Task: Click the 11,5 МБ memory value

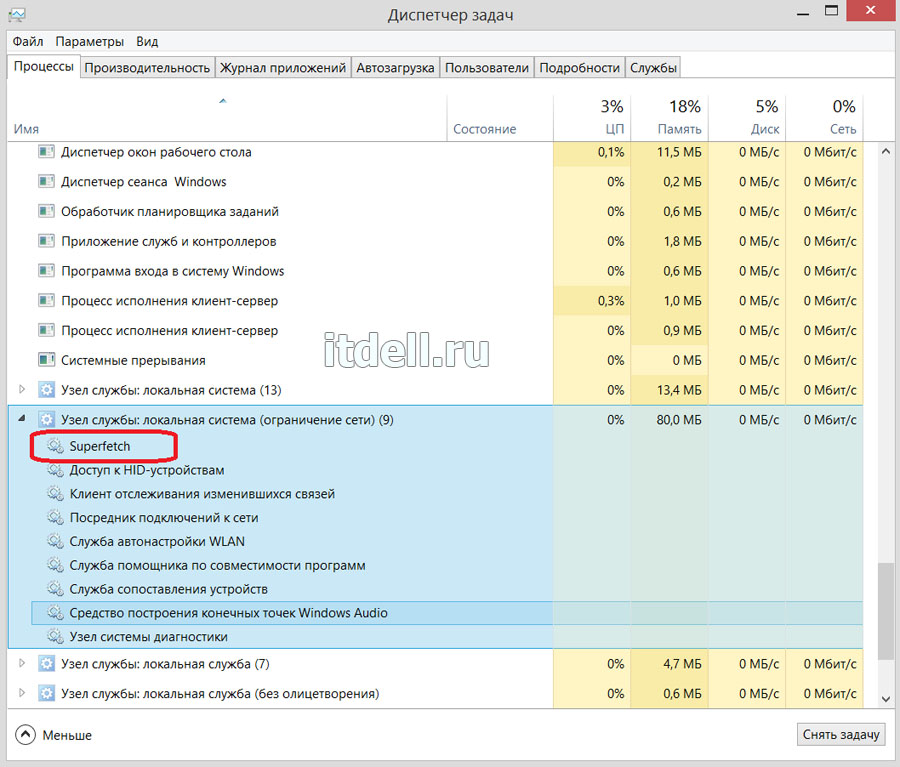Action: [678, 152]
